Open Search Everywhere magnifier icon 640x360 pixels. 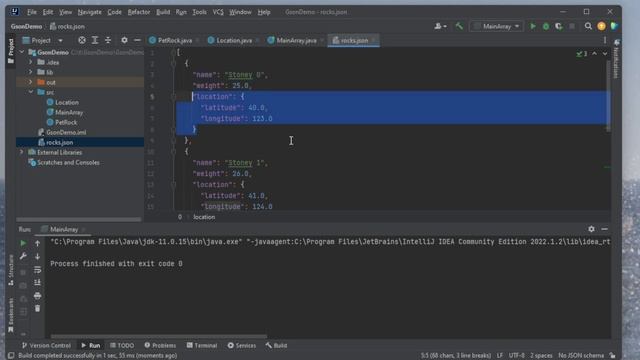click(588, 26)
